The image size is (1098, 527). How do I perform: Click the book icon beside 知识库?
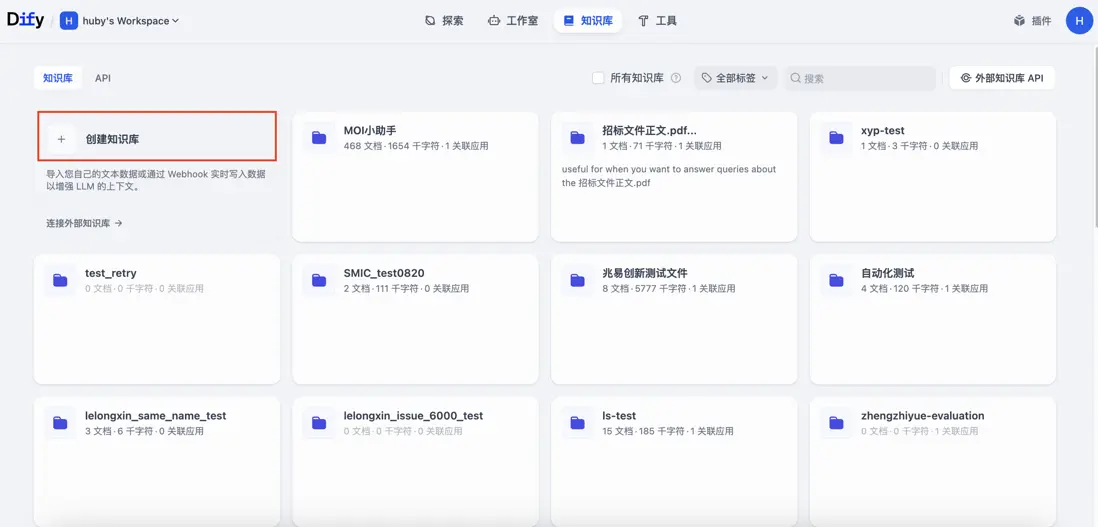click(569, 21)
